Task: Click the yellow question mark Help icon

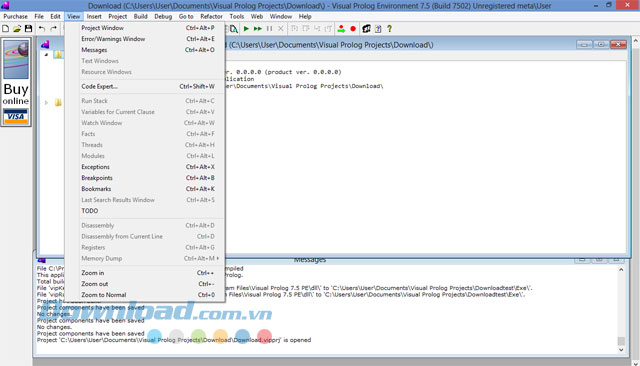Action: pyautogui.click(x=389, y=29)
